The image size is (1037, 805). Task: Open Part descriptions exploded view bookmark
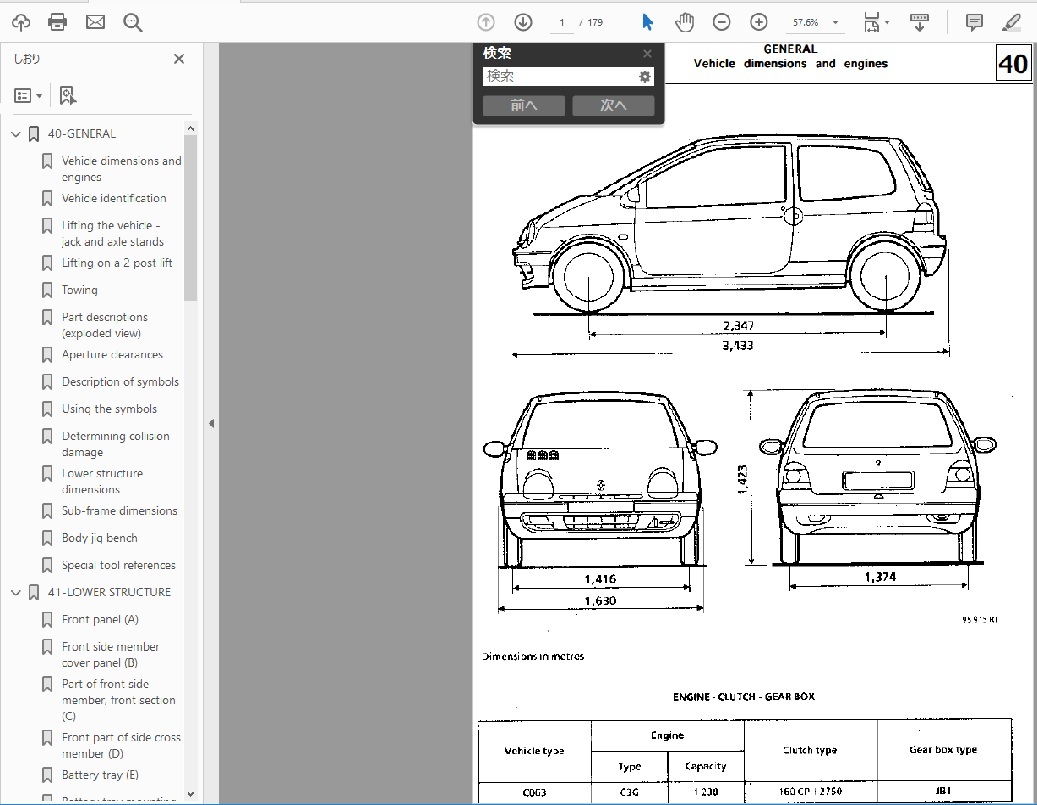104,325
